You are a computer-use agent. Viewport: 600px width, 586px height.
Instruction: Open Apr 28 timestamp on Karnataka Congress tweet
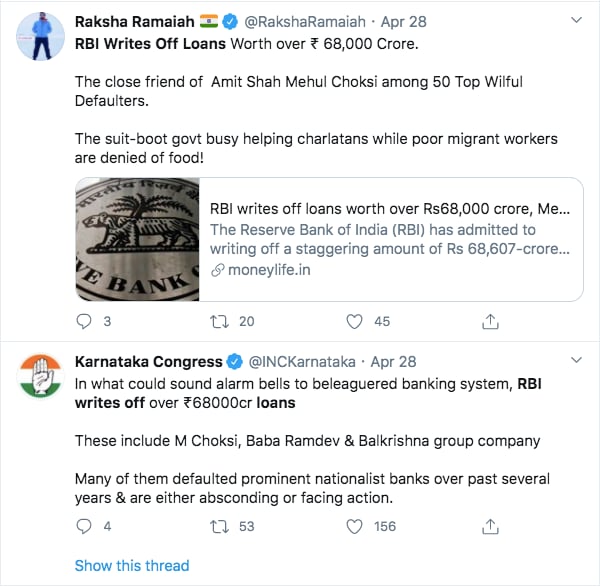coord(393,361)
